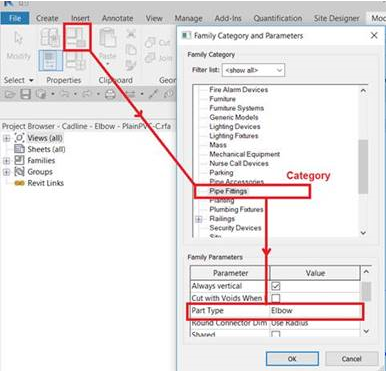The height and width of the screenshot is (371, 387).
Task: Select Lighting Fixtures category
Action: point(234,136)
